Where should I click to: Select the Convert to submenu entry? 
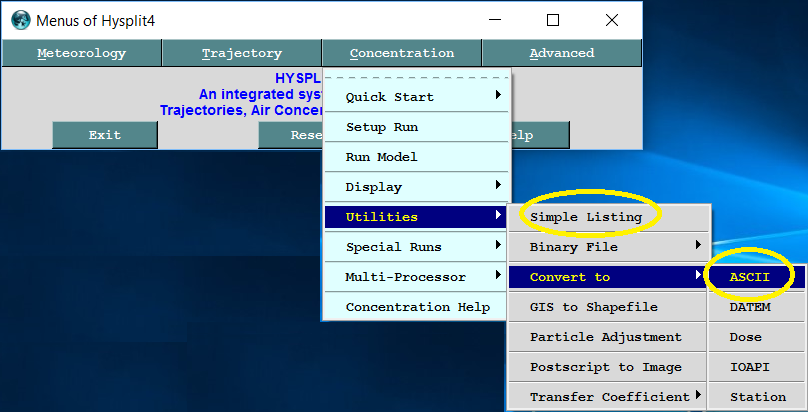point(607,277)
